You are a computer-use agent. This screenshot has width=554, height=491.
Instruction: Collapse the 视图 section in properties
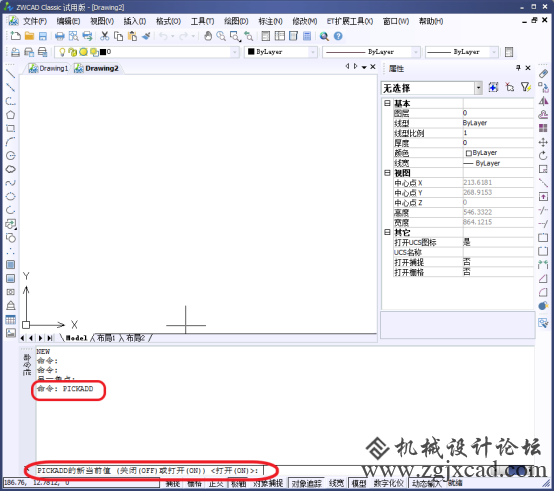pyautogui.click(x=387, y=172)
